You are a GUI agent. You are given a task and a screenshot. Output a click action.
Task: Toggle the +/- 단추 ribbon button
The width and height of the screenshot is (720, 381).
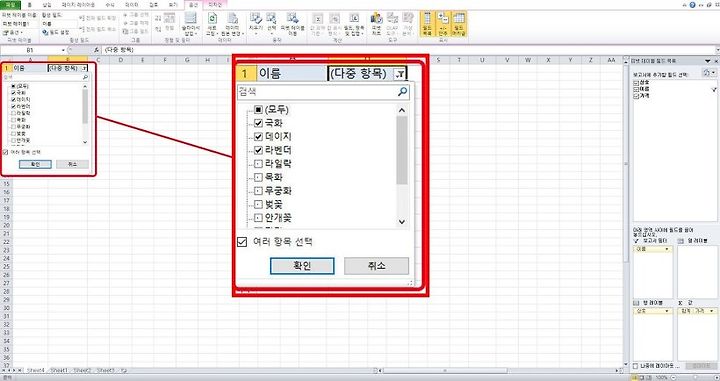click(x=443, y=24)
